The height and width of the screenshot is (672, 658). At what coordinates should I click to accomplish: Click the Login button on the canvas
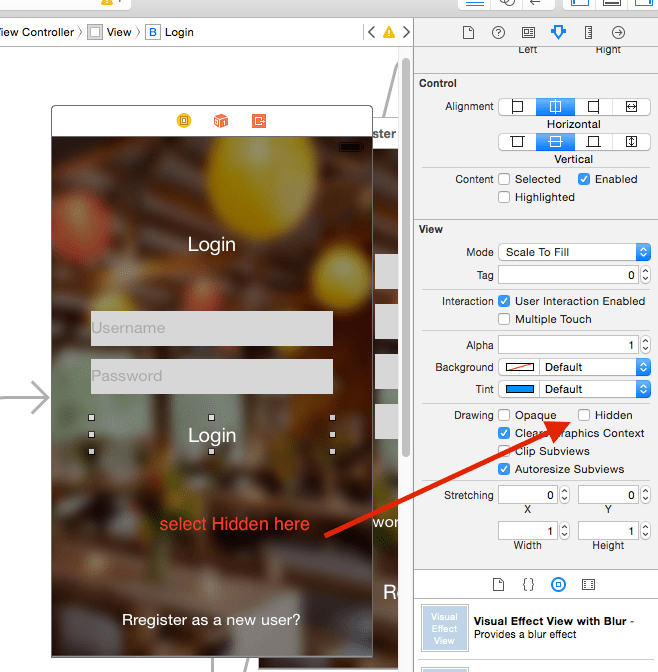212,435
